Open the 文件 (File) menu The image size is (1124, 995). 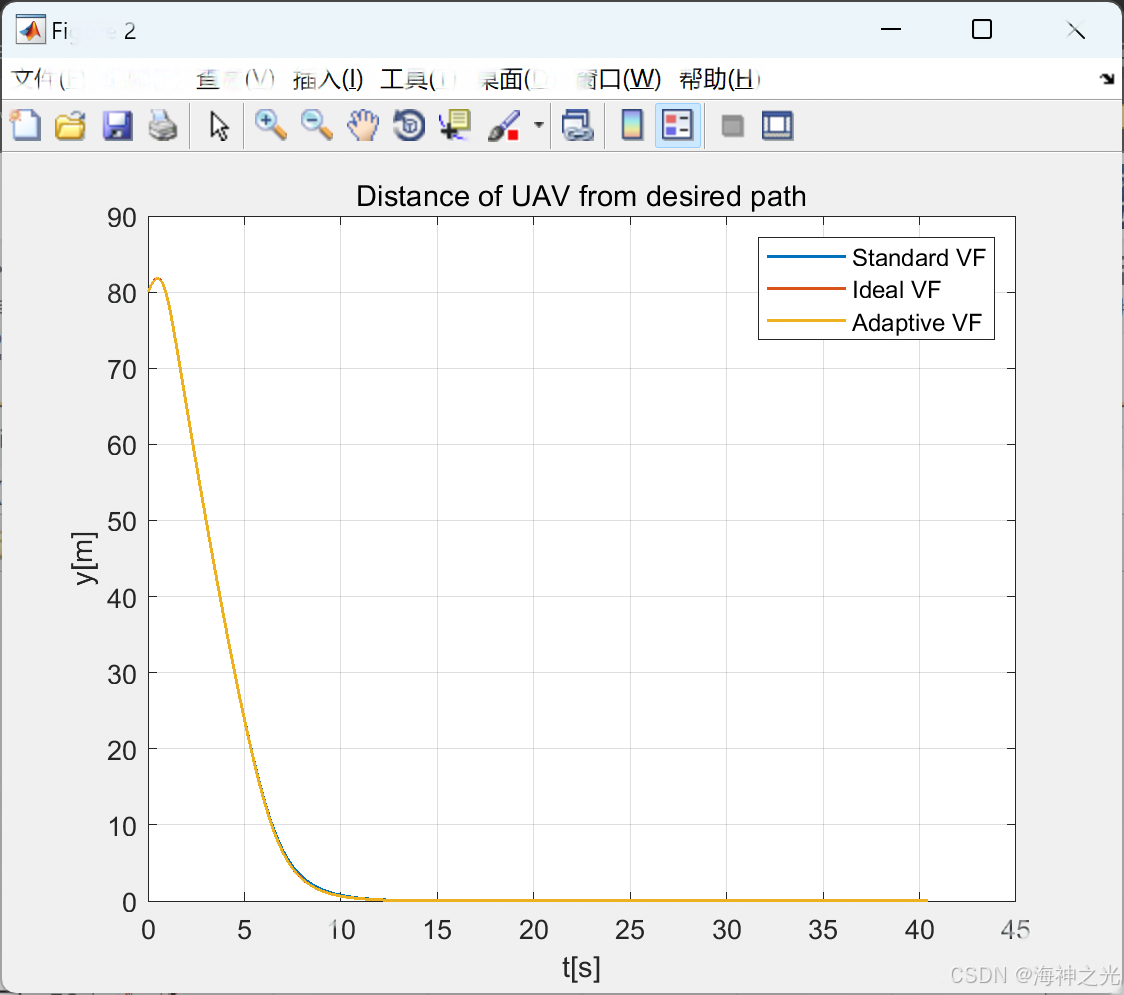click(47, 79)
